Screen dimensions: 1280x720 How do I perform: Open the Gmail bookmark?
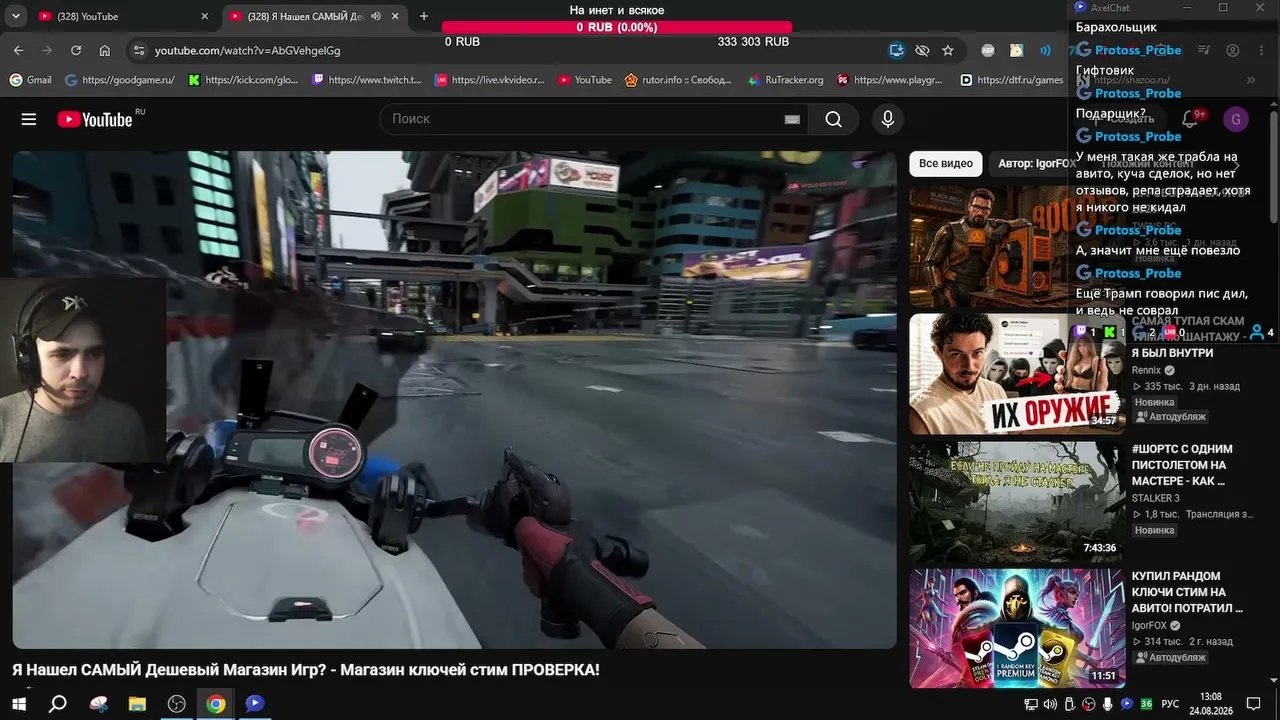(30, 80)
